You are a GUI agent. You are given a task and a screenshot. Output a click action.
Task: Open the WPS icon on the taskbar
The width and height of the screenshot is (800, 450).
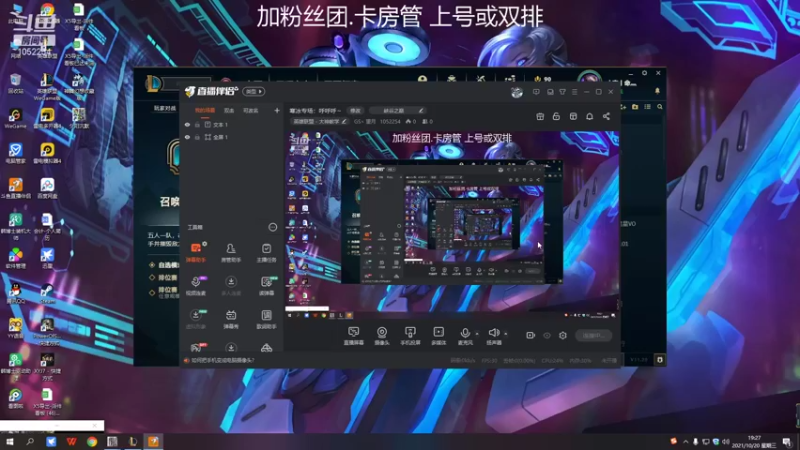(x=71, y=441)
